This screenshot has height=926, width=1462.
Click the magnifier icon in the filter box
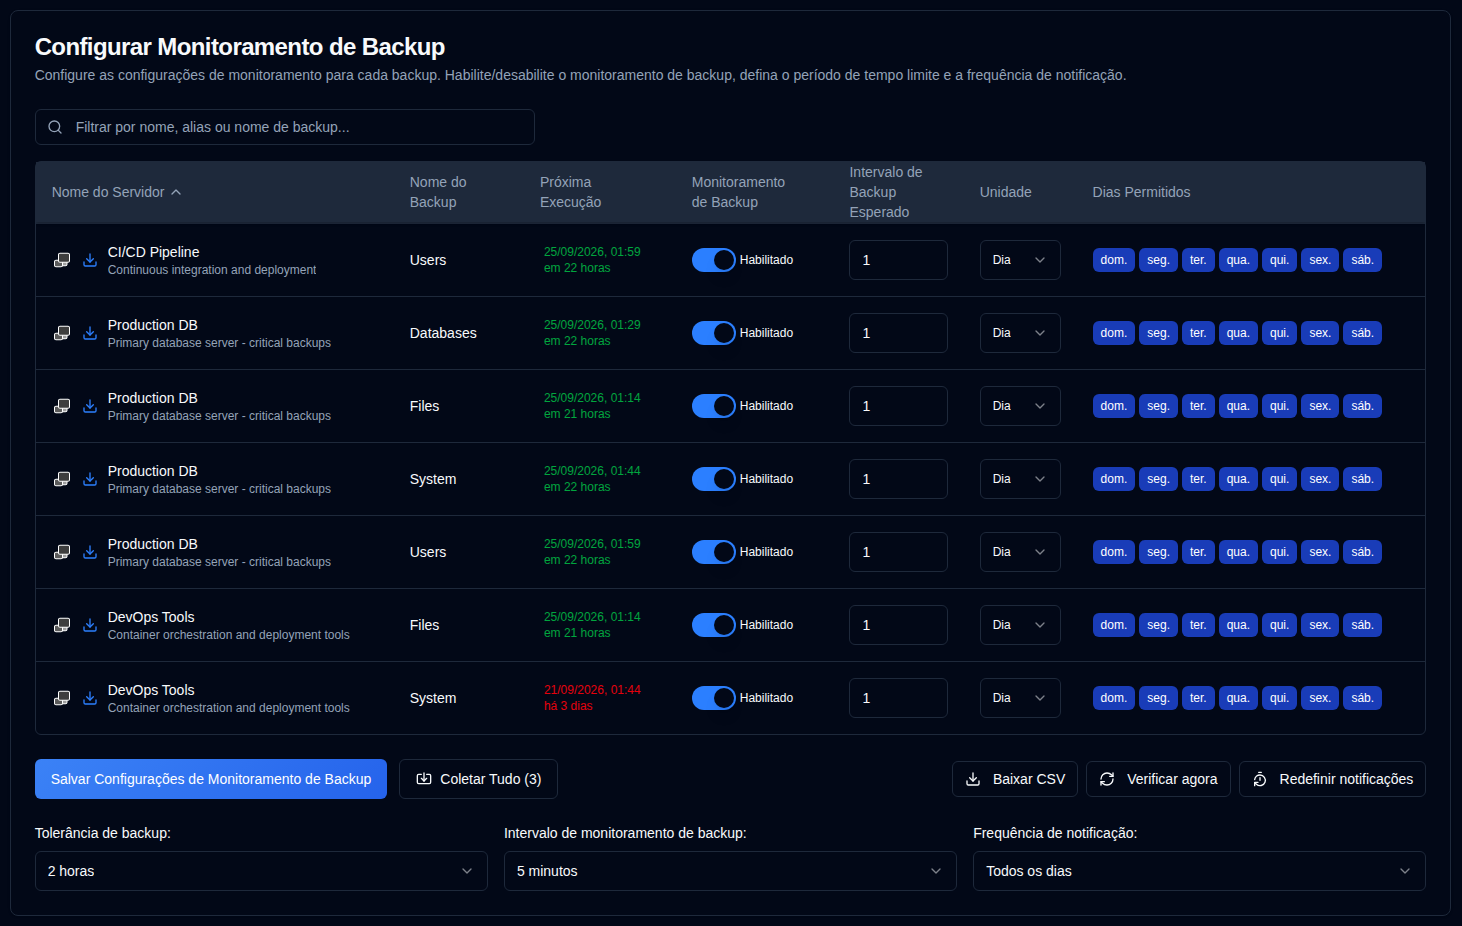(x=55, y=127)
